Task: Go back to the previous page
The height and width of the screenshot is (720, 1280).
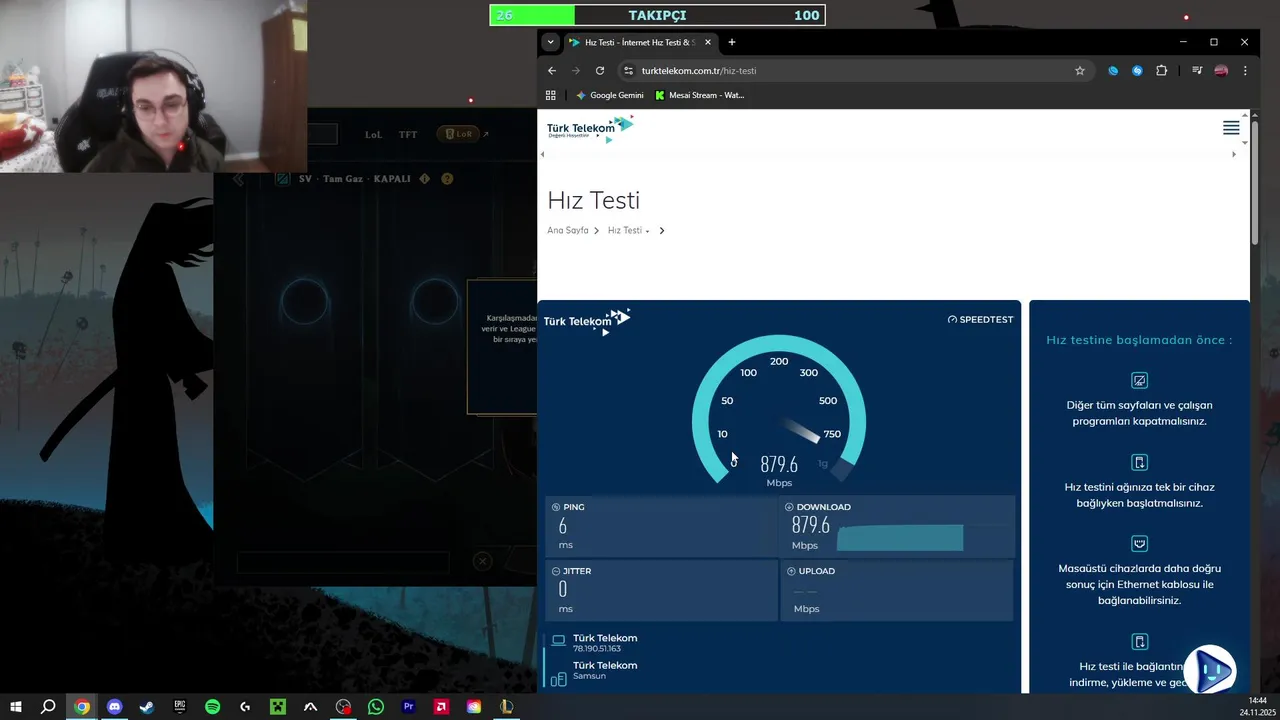Action: point(552,71)
